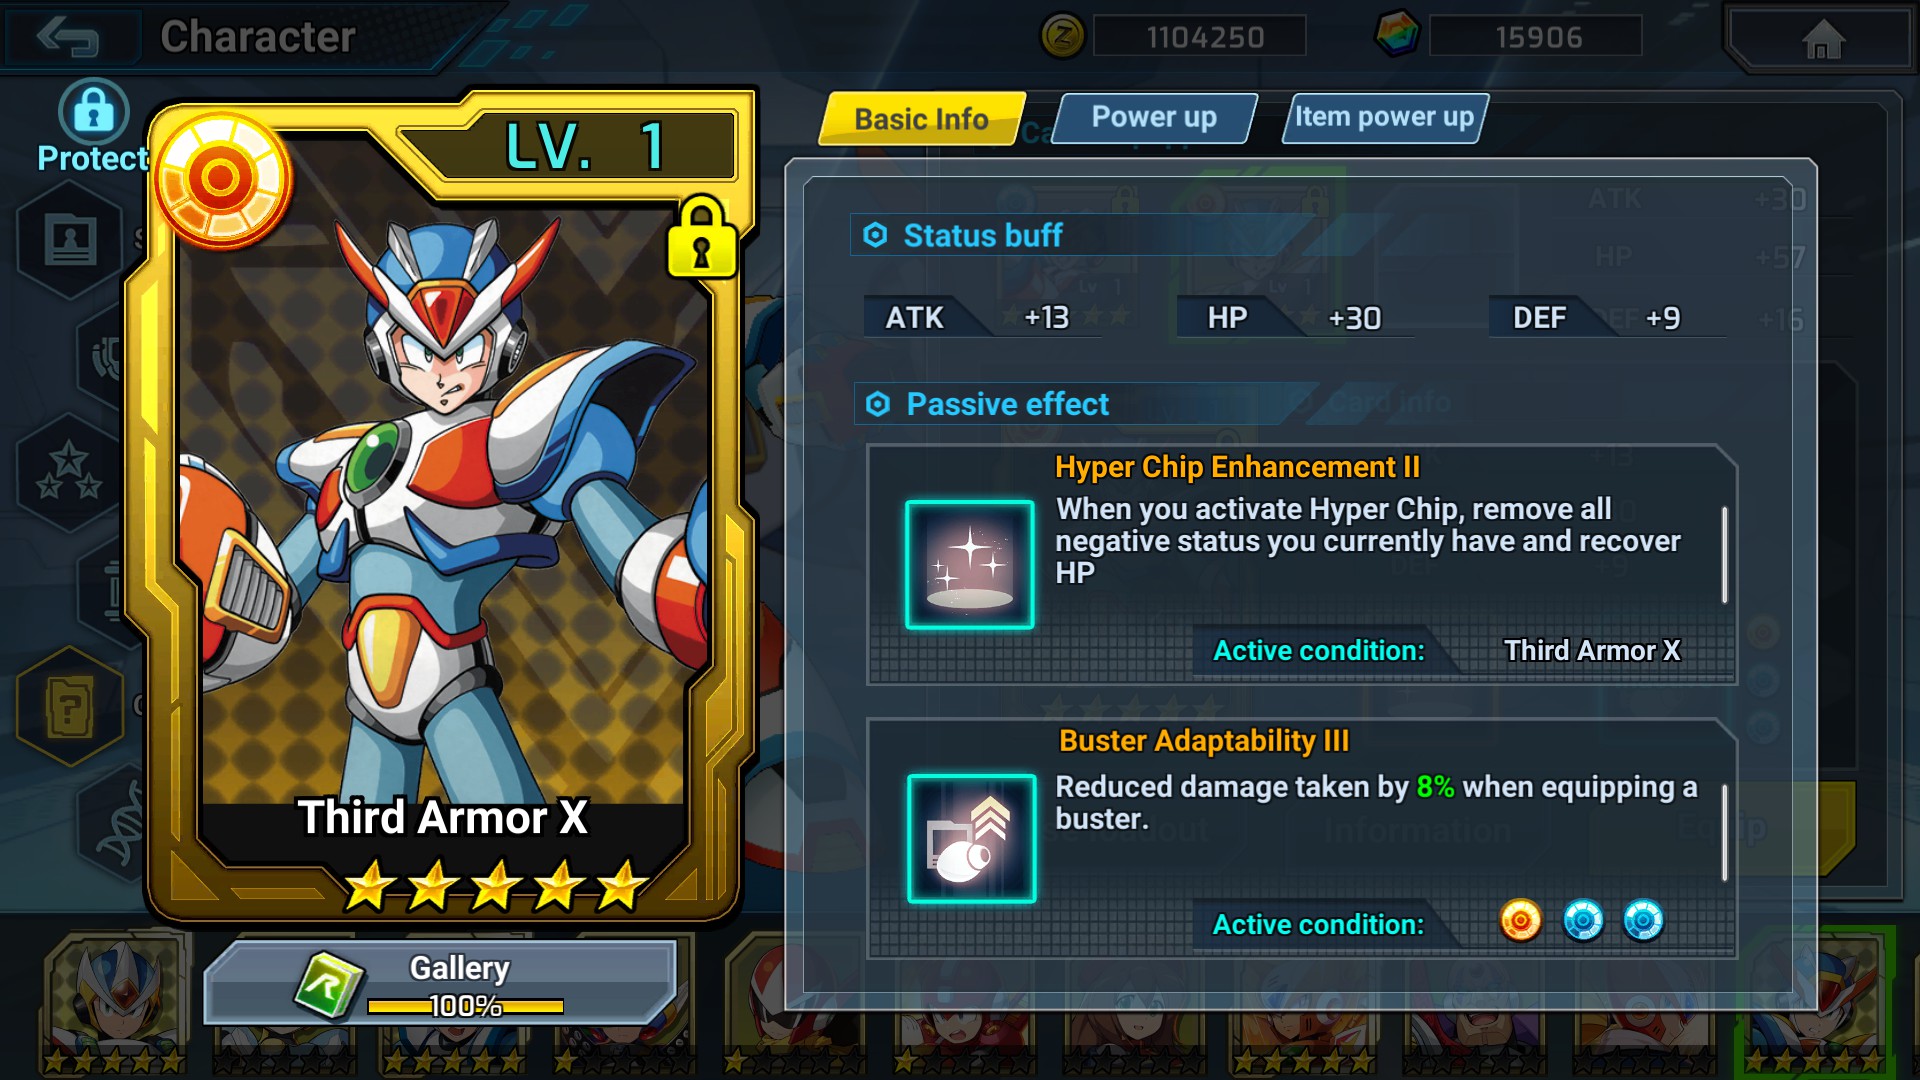
Task: Tap the back arrow icon
Action: pos(68,38)
